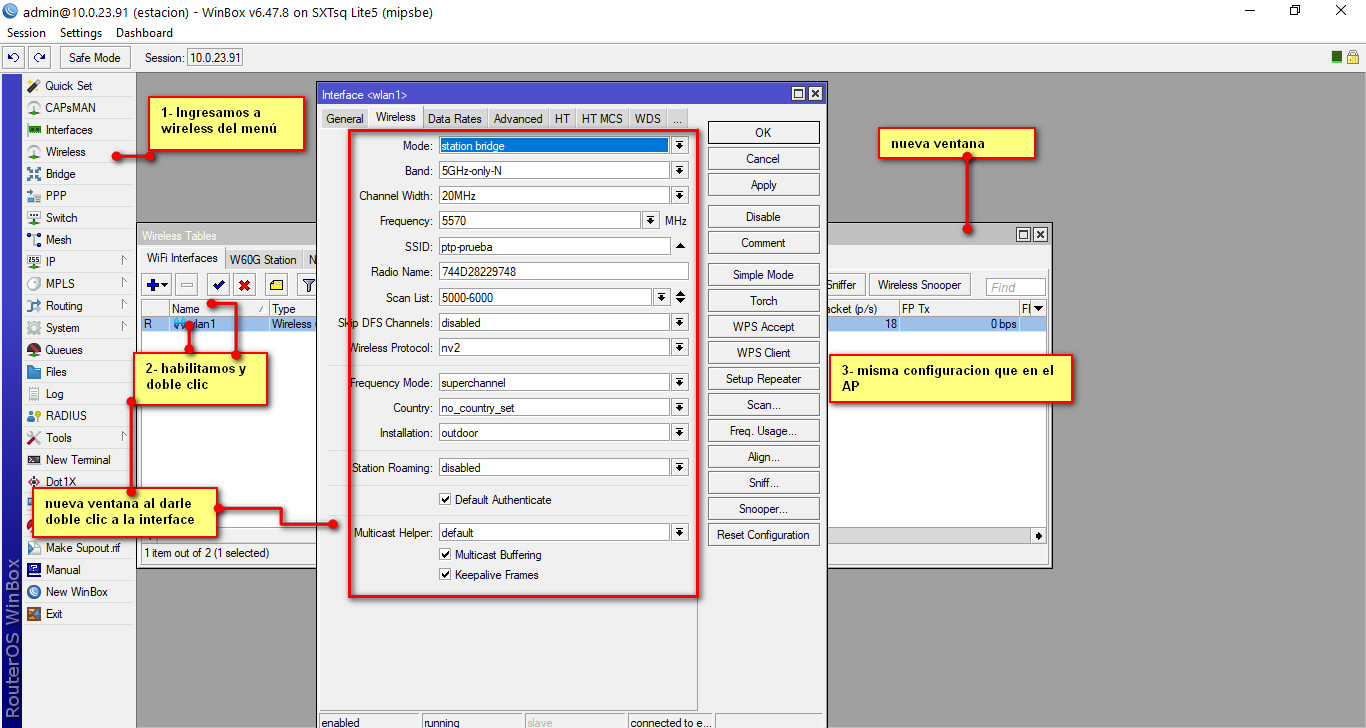The image size is (1366, 728).
Task: Click the blue checkmark enable icon
Action: pyautogui.click(x=218, y=285)
